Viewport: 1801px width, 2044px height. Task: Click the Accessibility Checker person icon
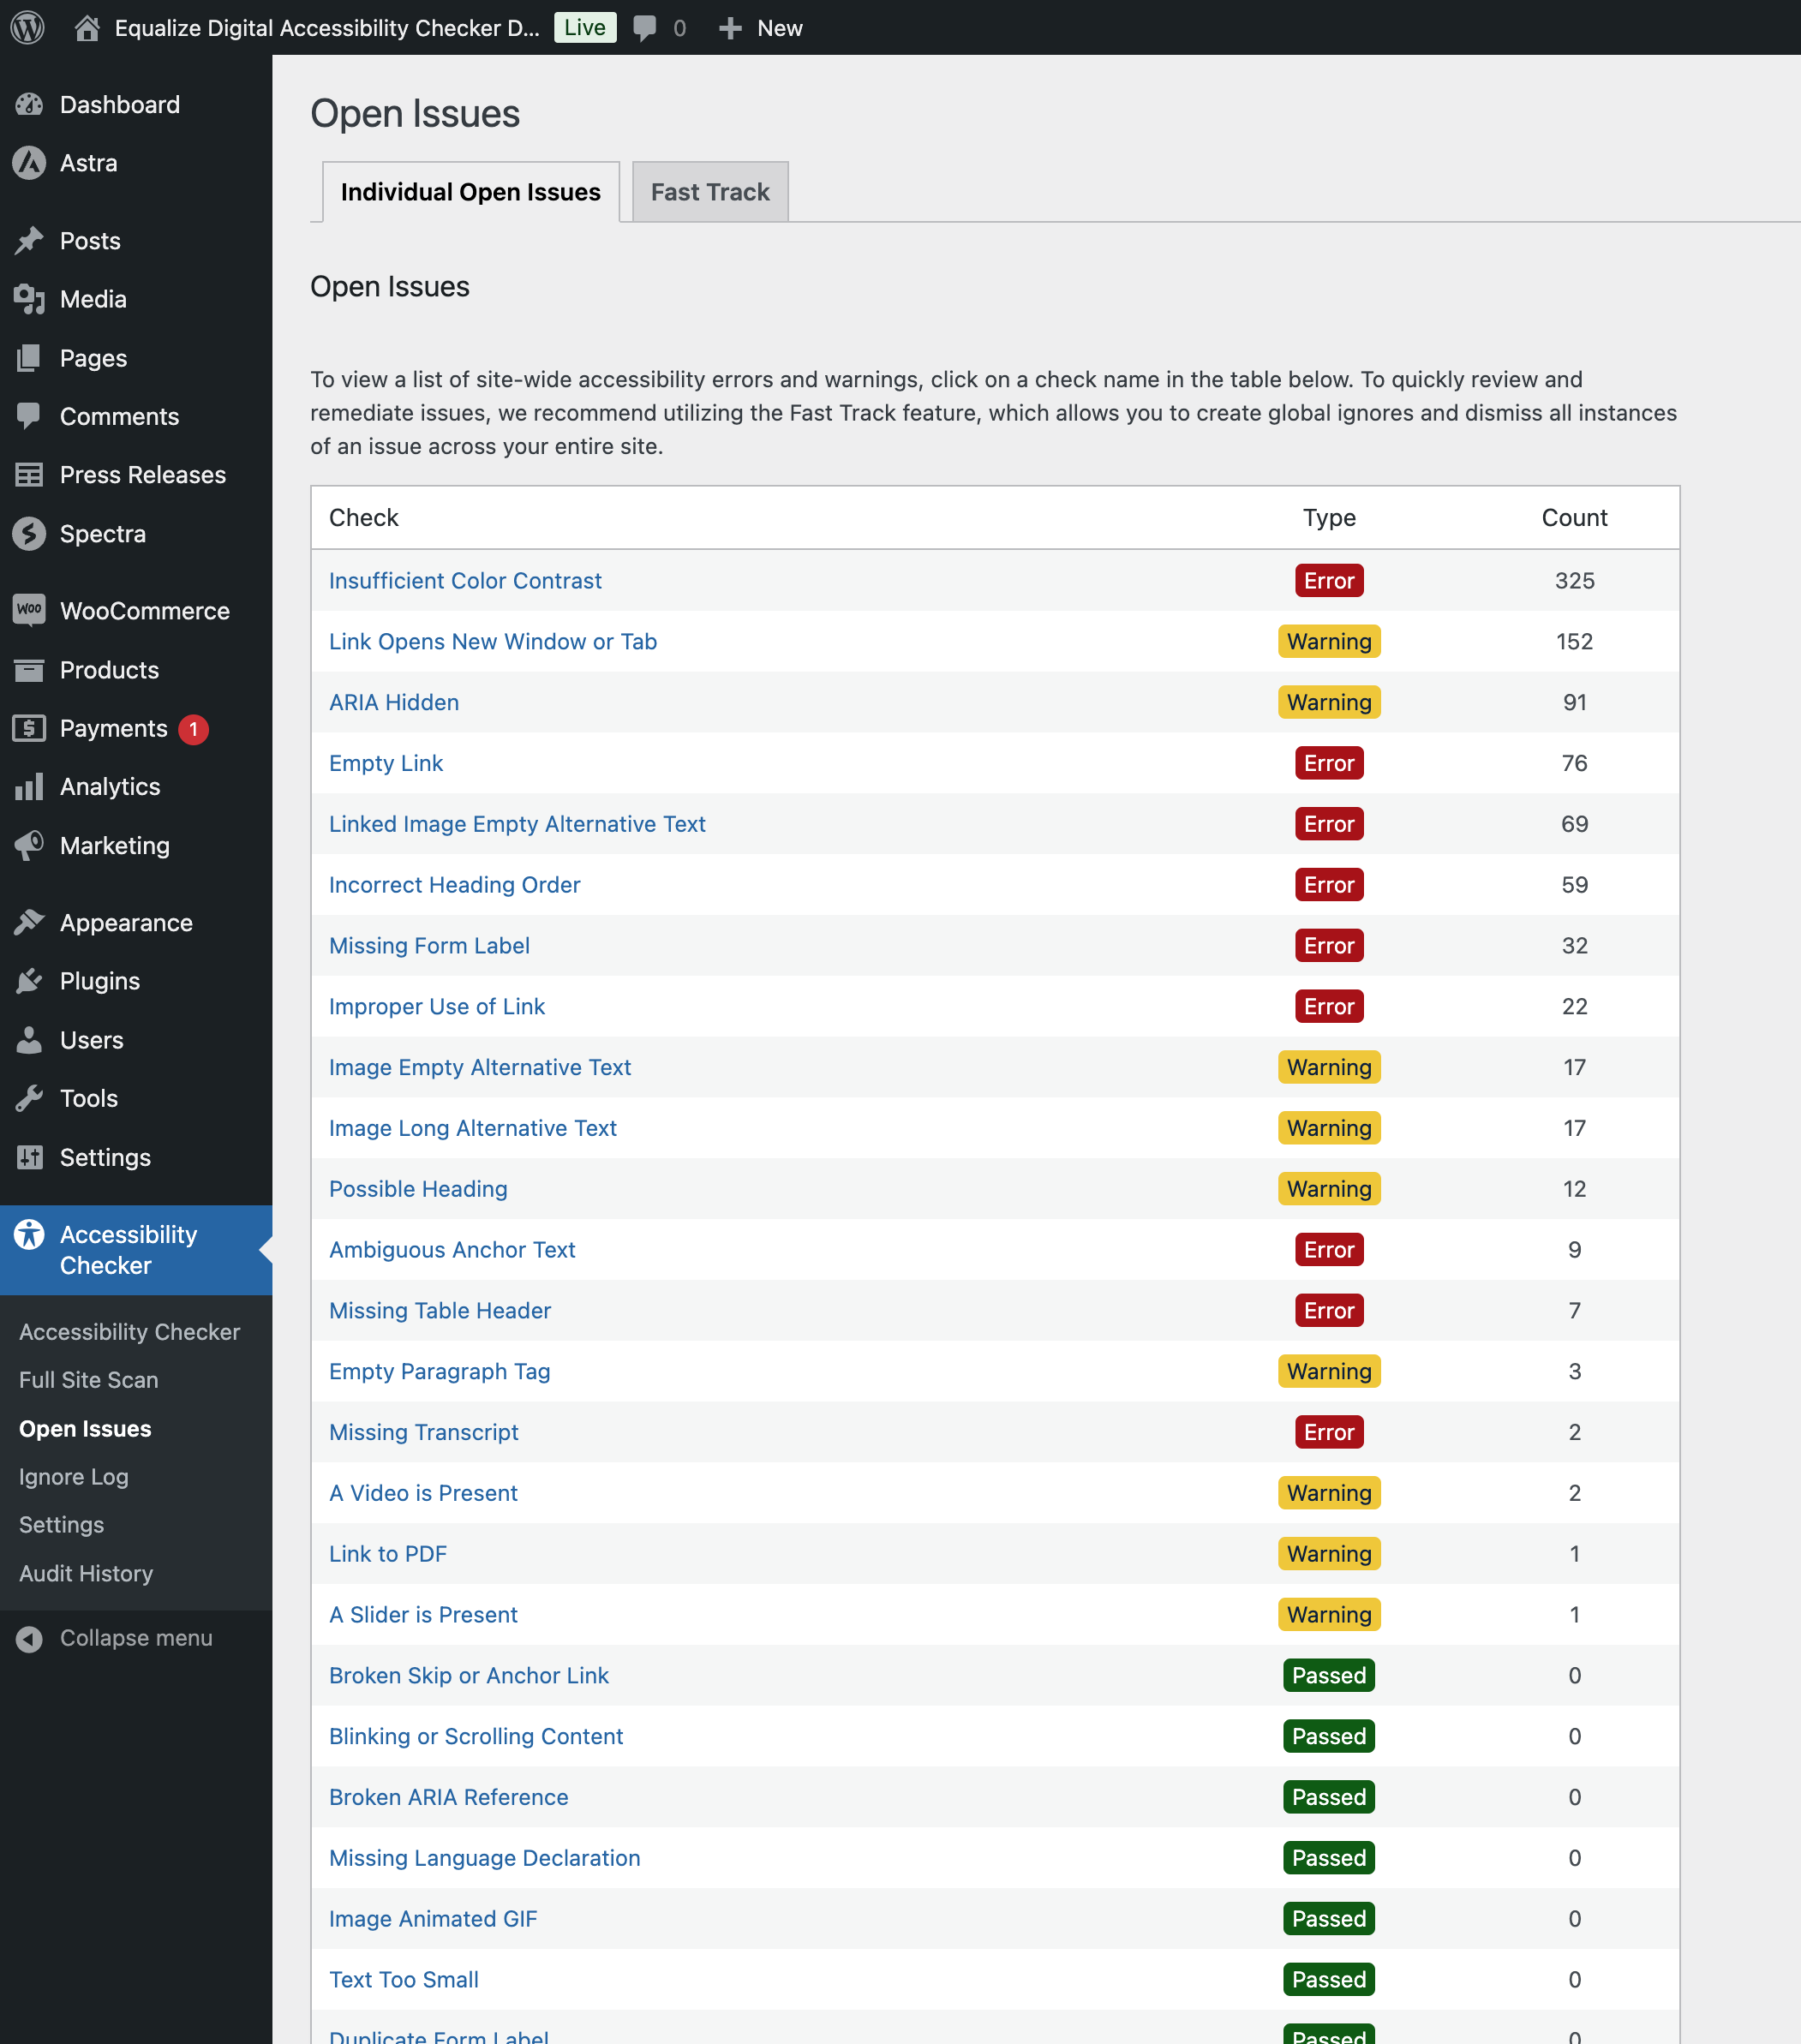(30, 1234)
